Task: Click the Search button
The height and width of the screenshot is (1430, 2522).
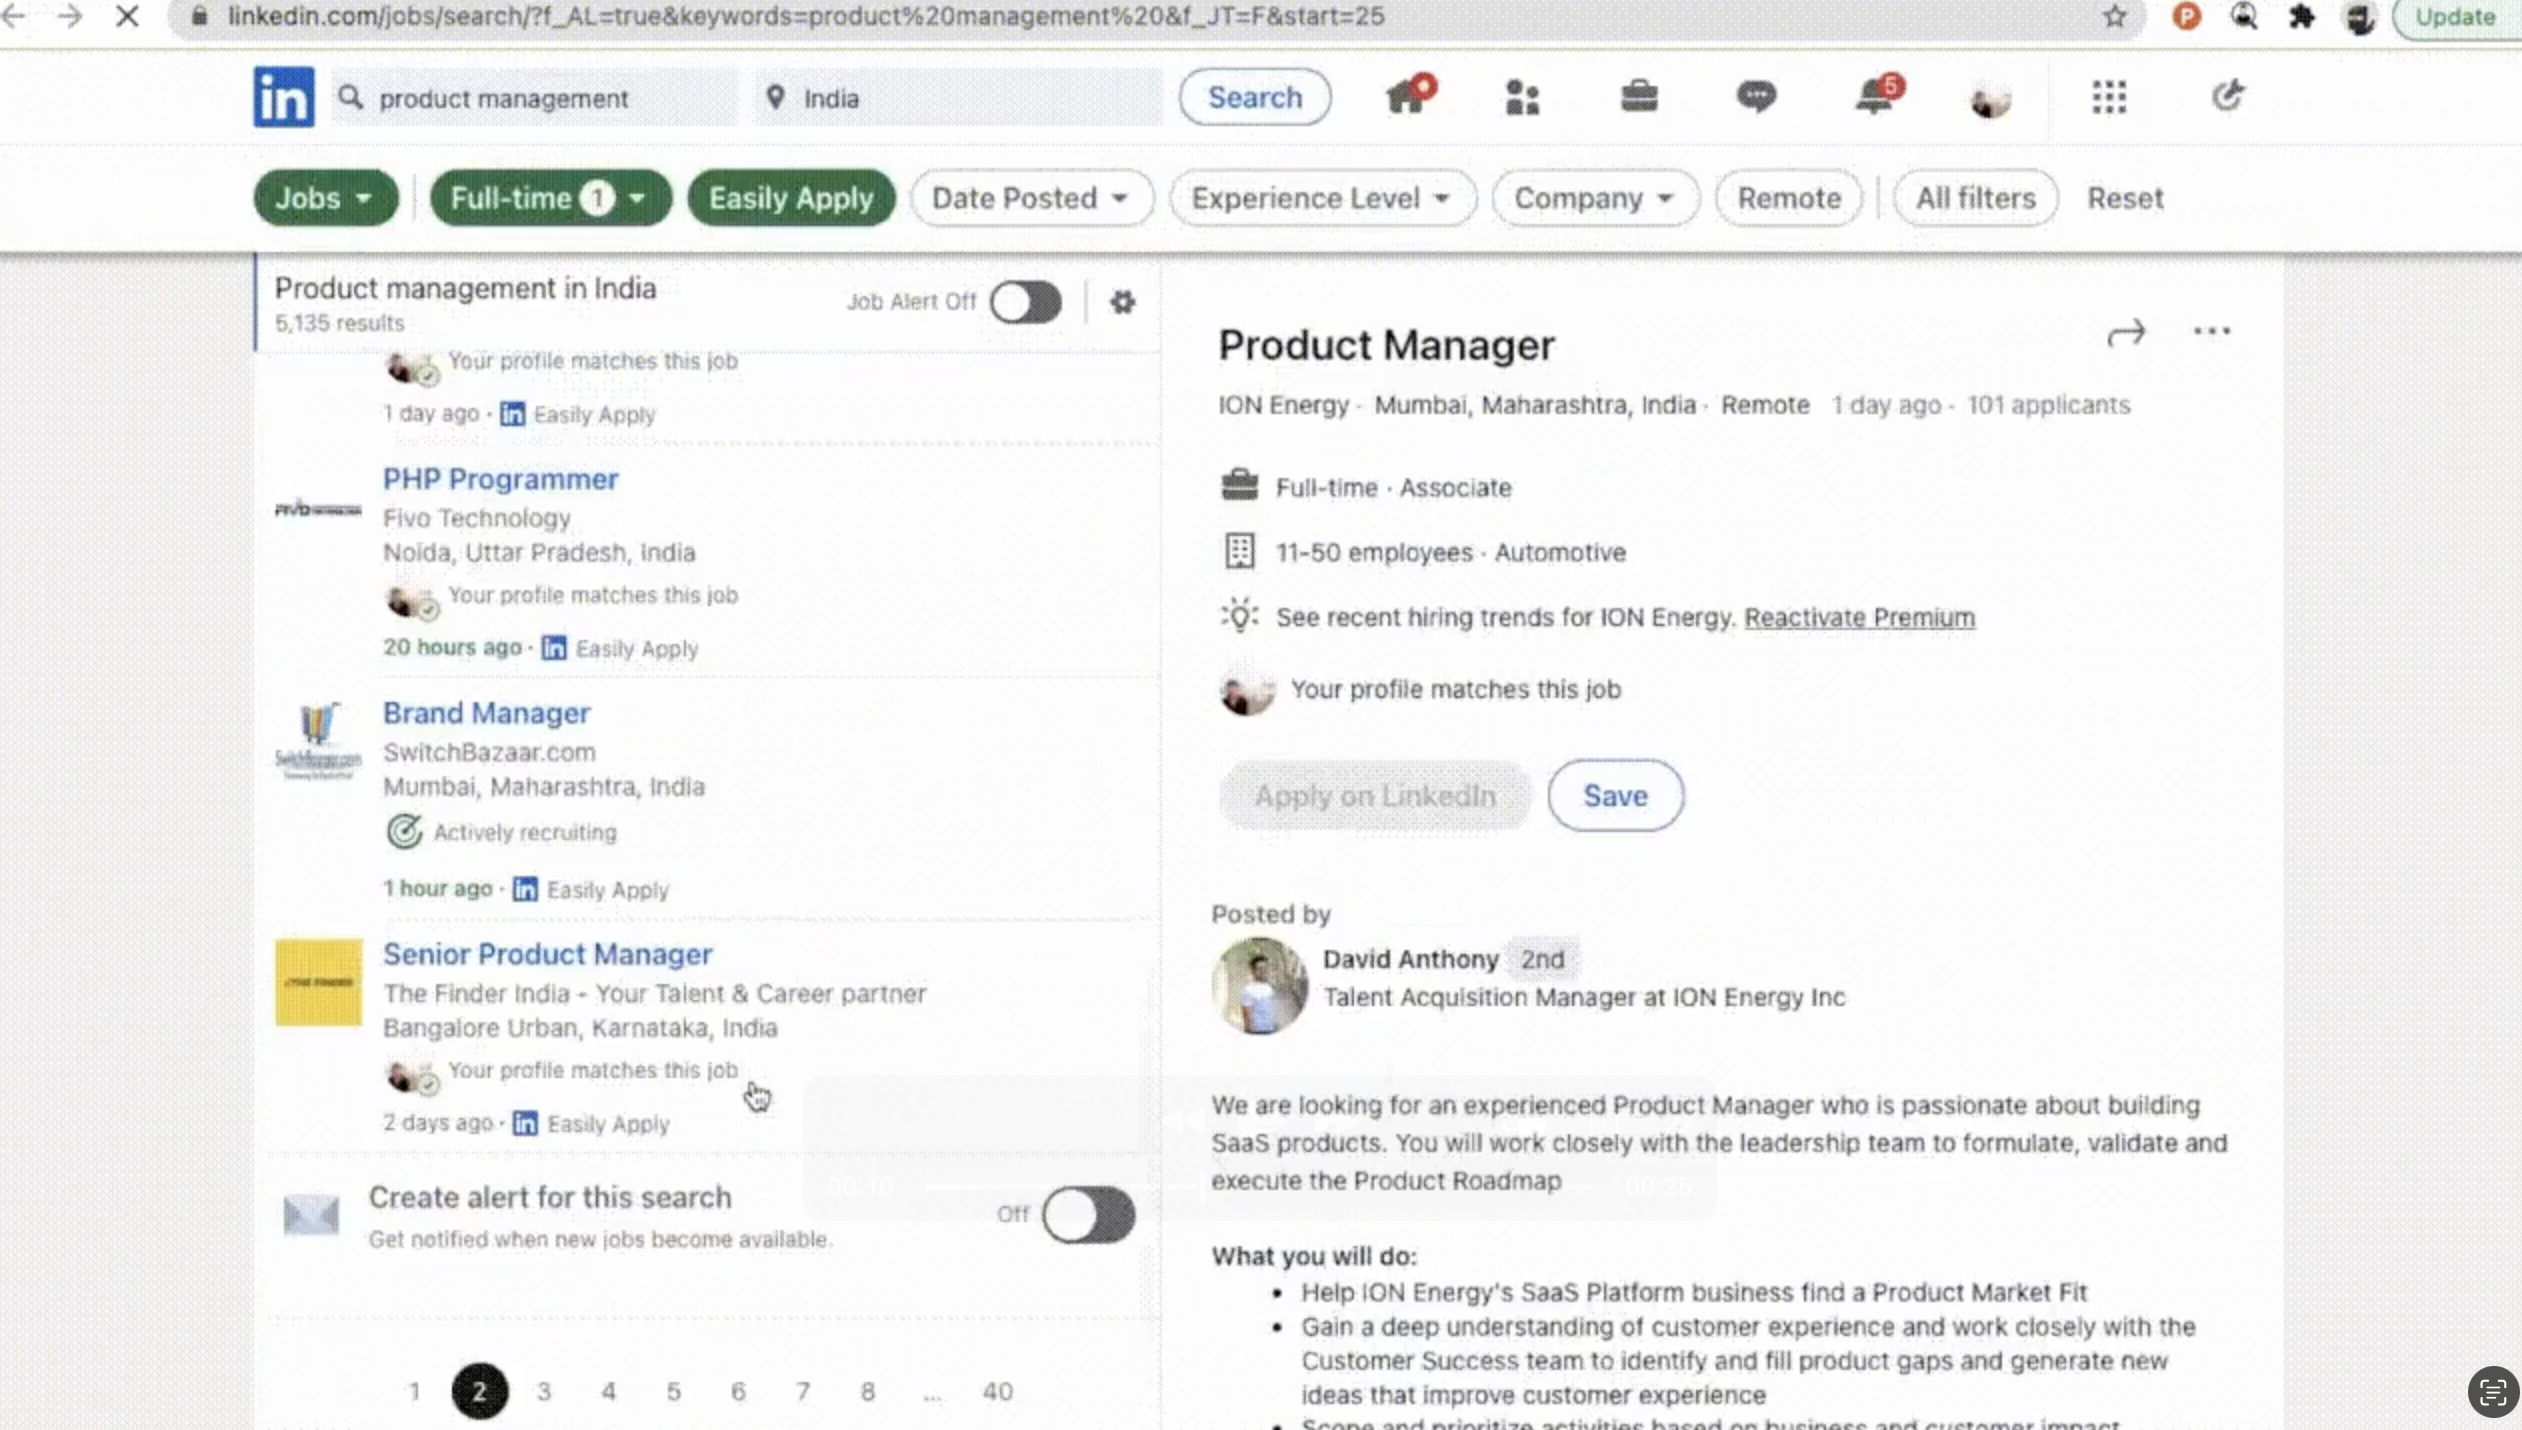Action: click(x=1254, y=97)
